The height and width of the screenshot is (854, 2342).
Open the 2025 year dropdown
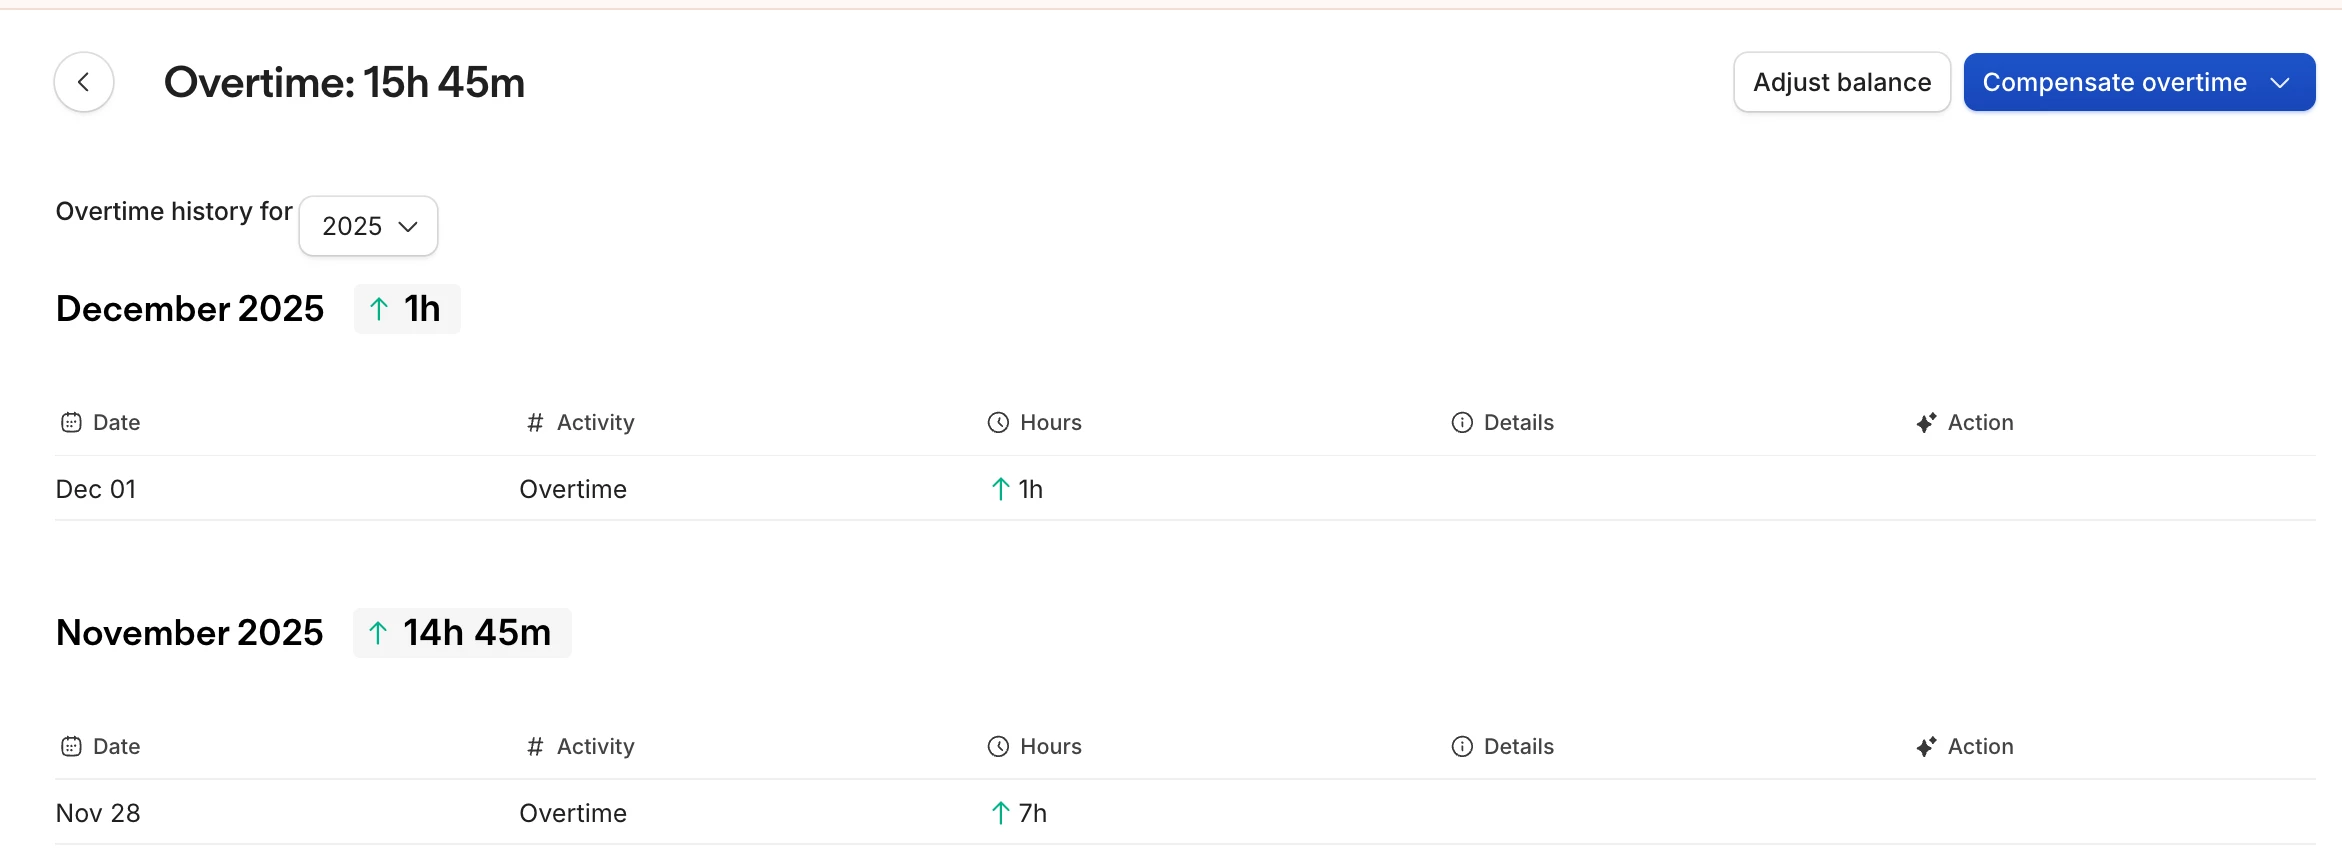[368, 226]
